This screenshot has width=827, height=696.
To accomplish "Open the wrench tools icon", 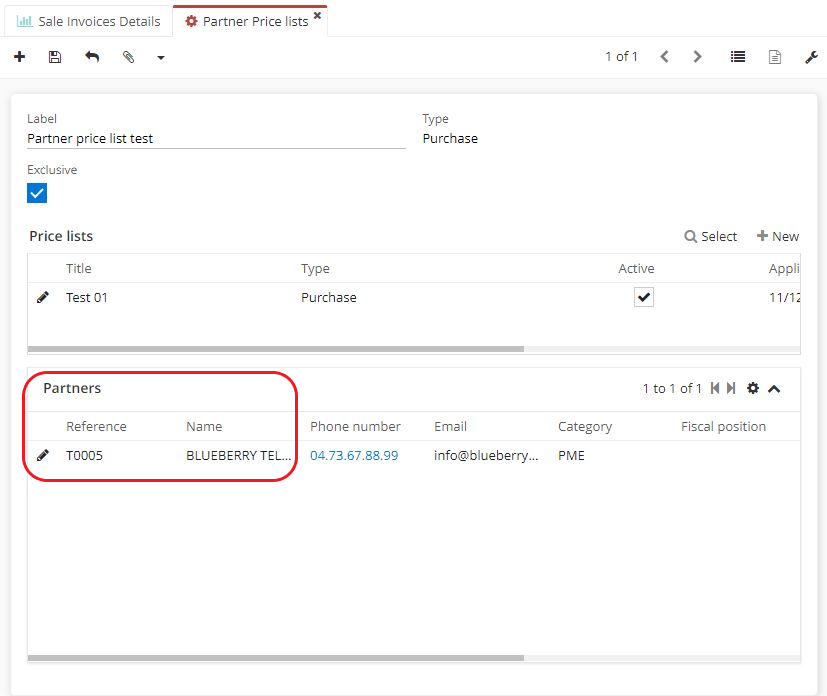I will click(x=811, y=57).
